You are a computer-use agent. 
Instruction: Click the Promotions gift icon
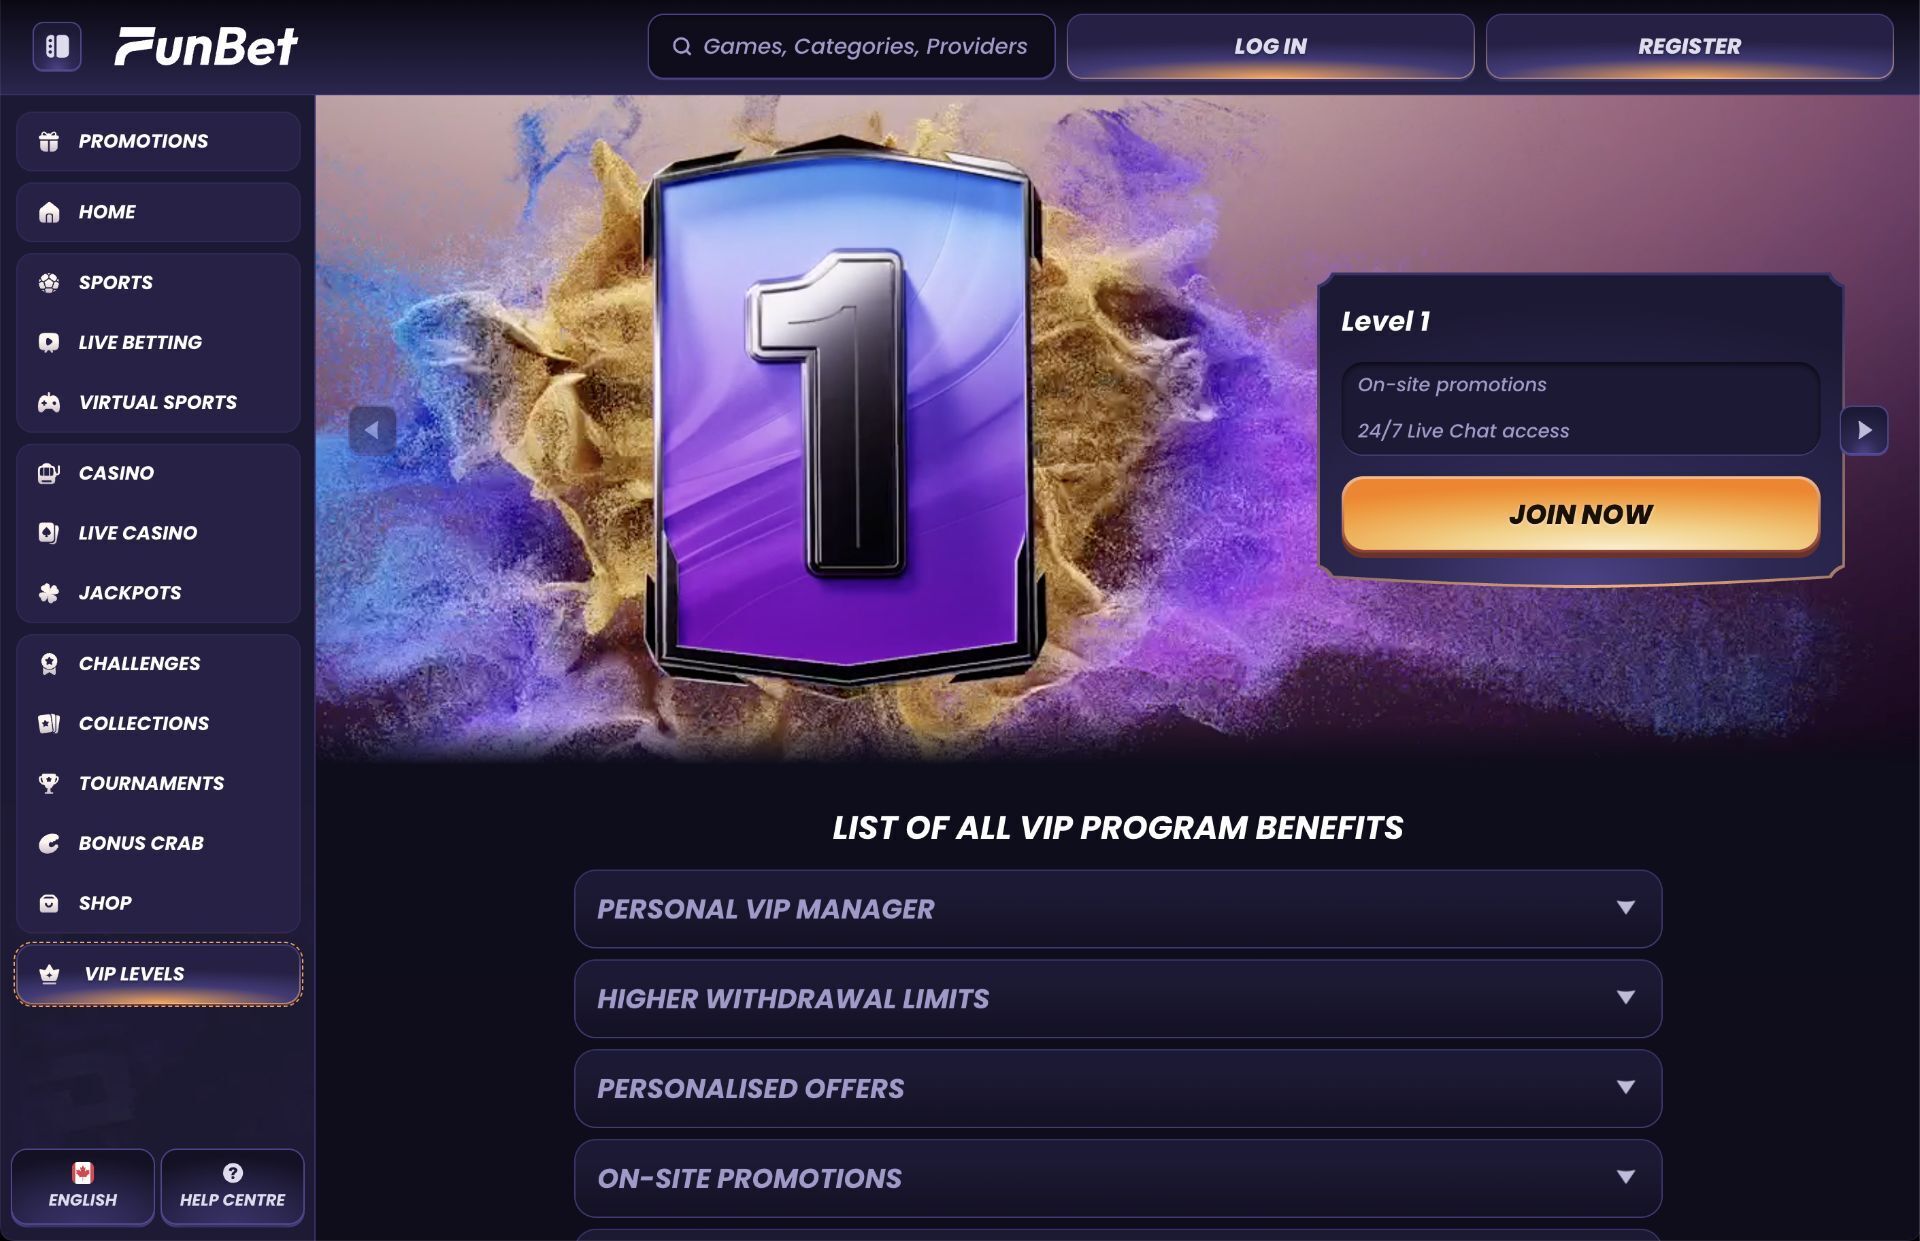pos(49,141)
